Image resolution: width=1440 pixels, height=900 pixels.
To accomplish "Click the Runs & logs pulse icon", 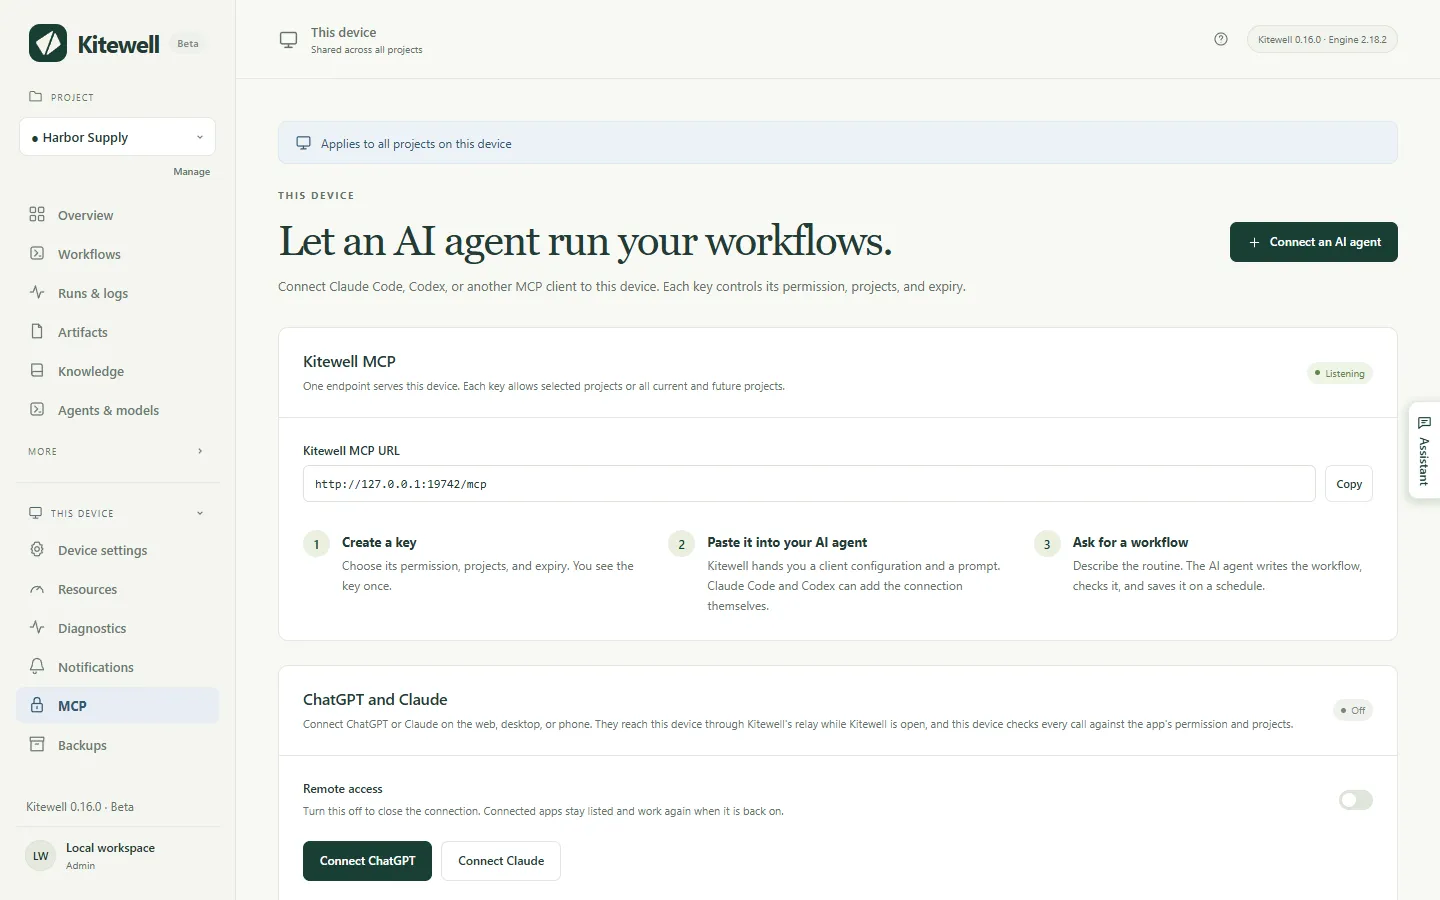I will [37, 292].
